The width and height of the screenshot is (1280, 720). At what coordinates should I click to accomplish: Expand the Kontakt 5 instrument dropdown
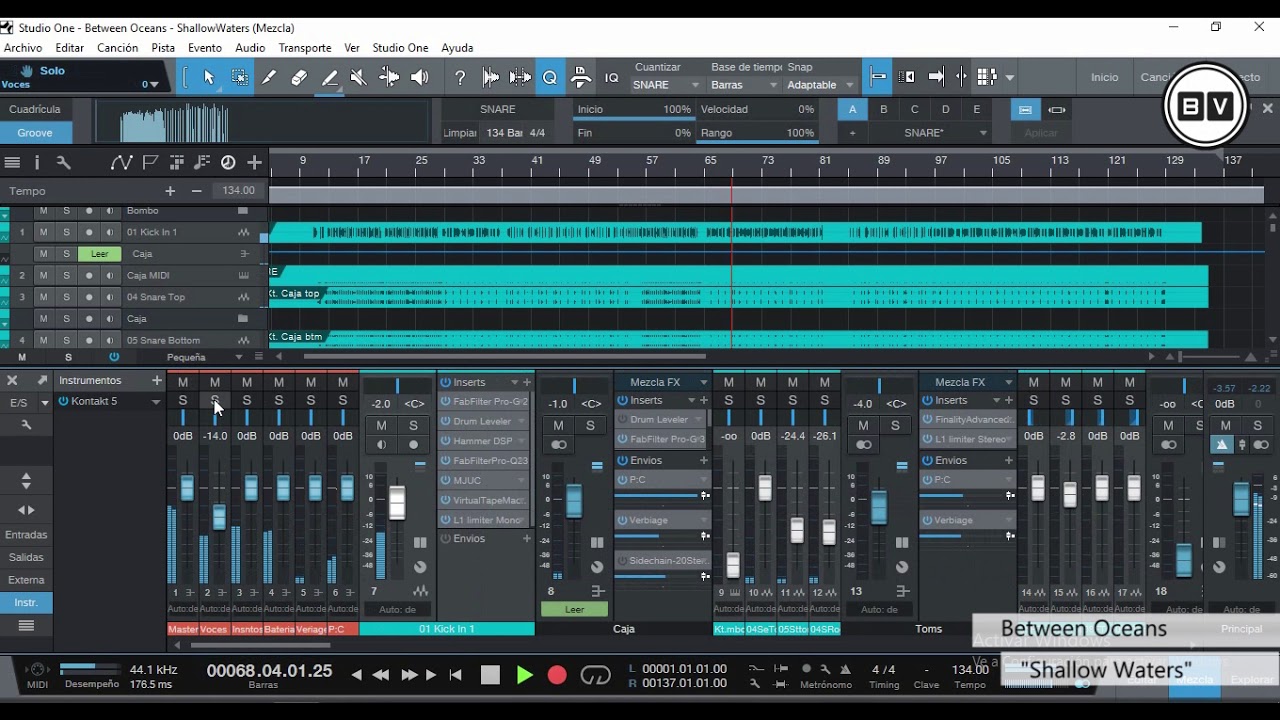[x=155, y=402]
